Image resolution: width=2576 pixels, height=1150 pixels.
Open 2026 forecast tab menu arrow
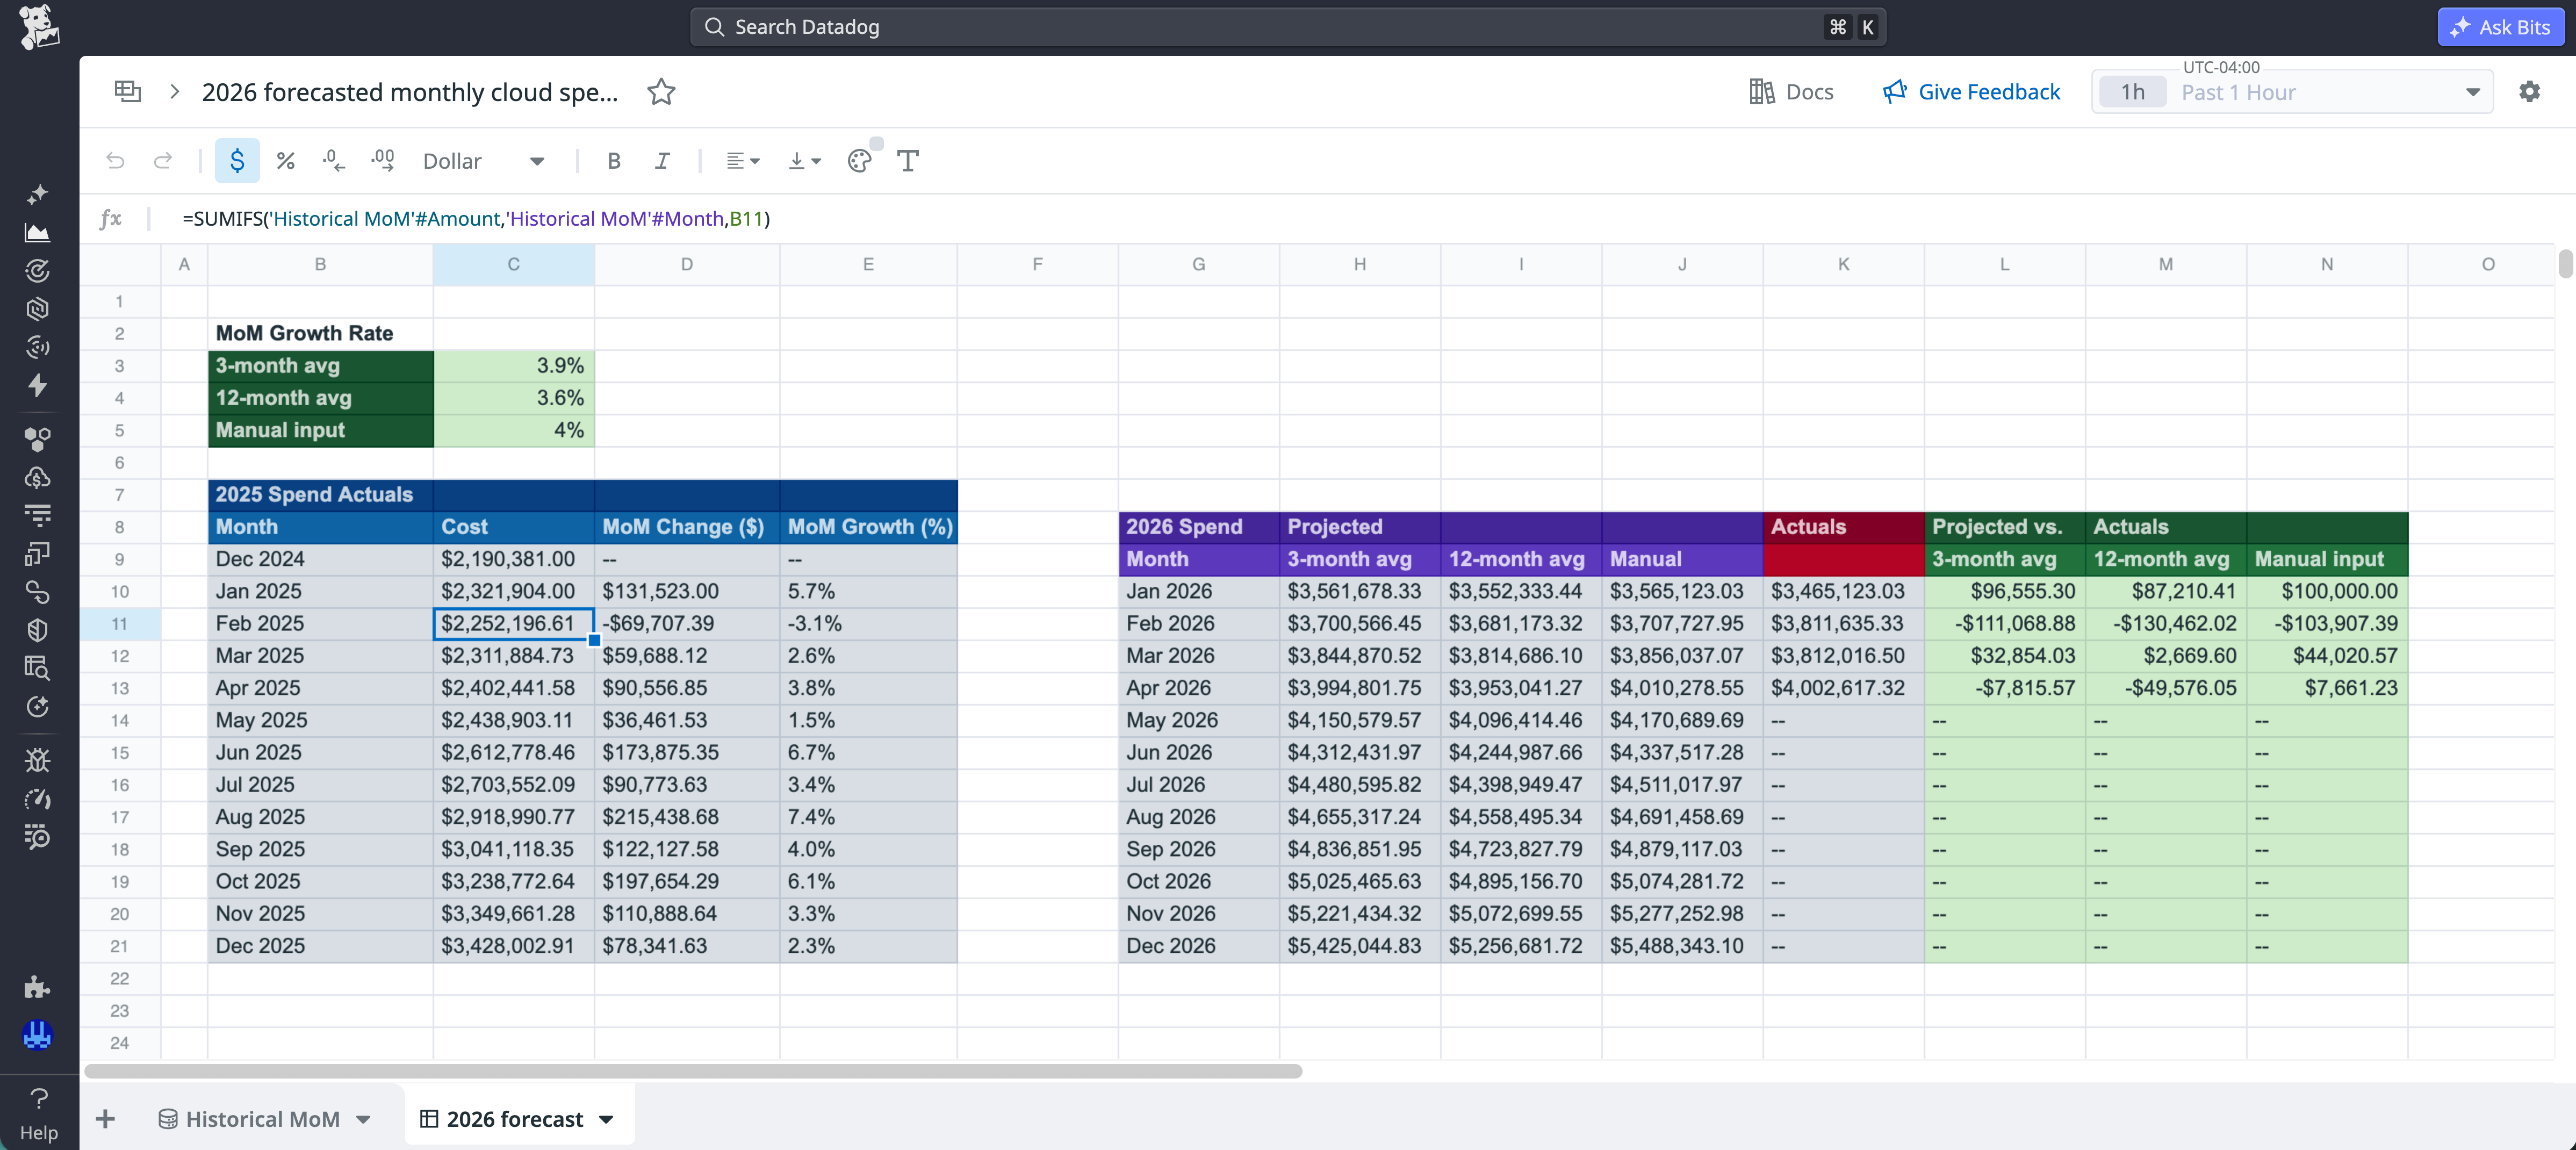pyautogui.click(x=606, y=1120)
